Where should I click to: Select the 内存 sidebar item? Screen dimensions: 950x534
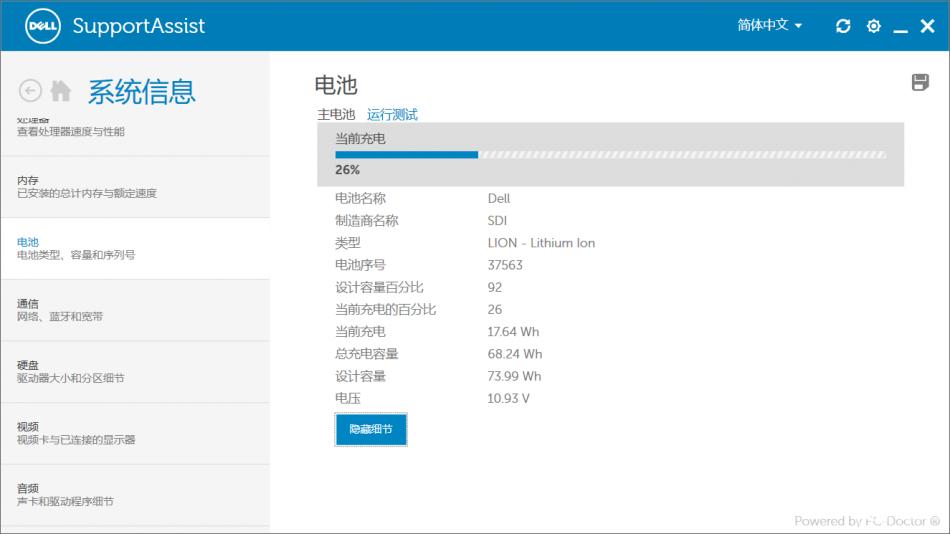point(136,187)
